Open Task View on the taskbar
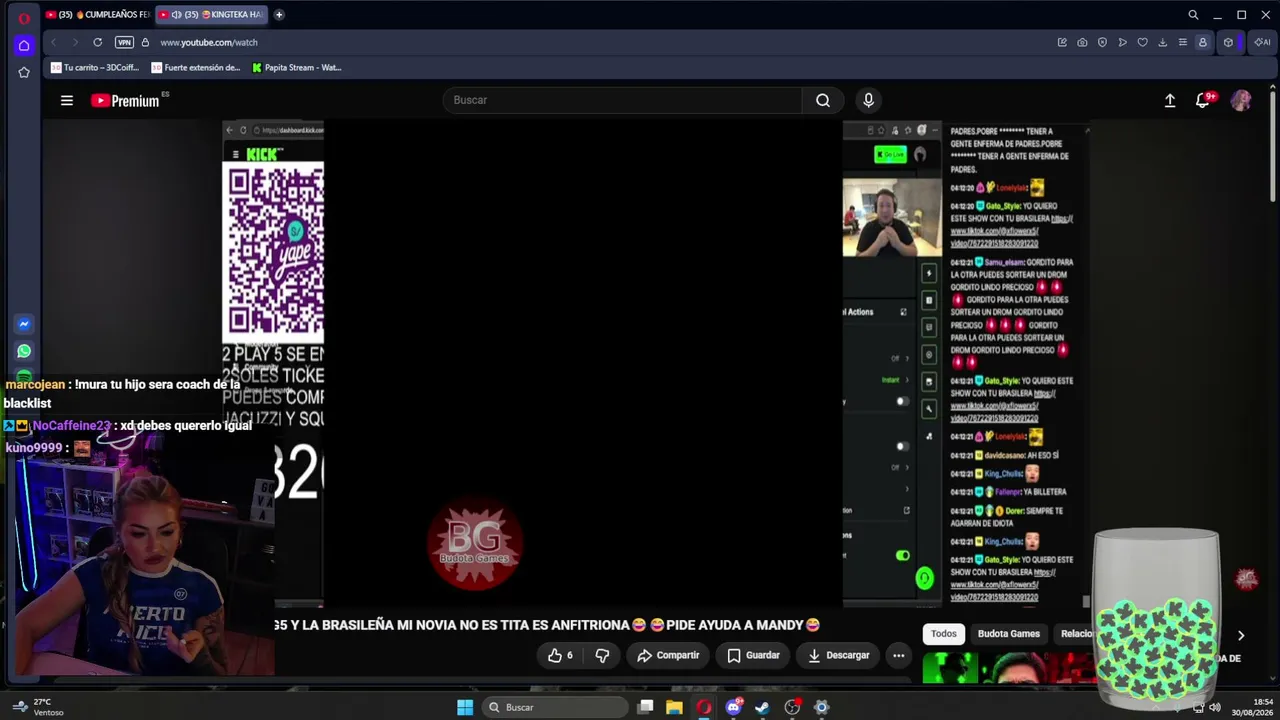1280x720 pixels. click(646, 707)
